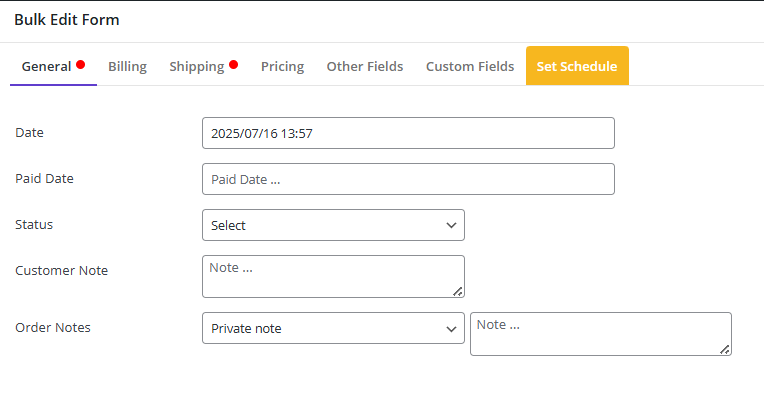The height and width of the screenshot is (410, 764).
Task: Go to the Pricing tab
Action: (x=283, y=66)
